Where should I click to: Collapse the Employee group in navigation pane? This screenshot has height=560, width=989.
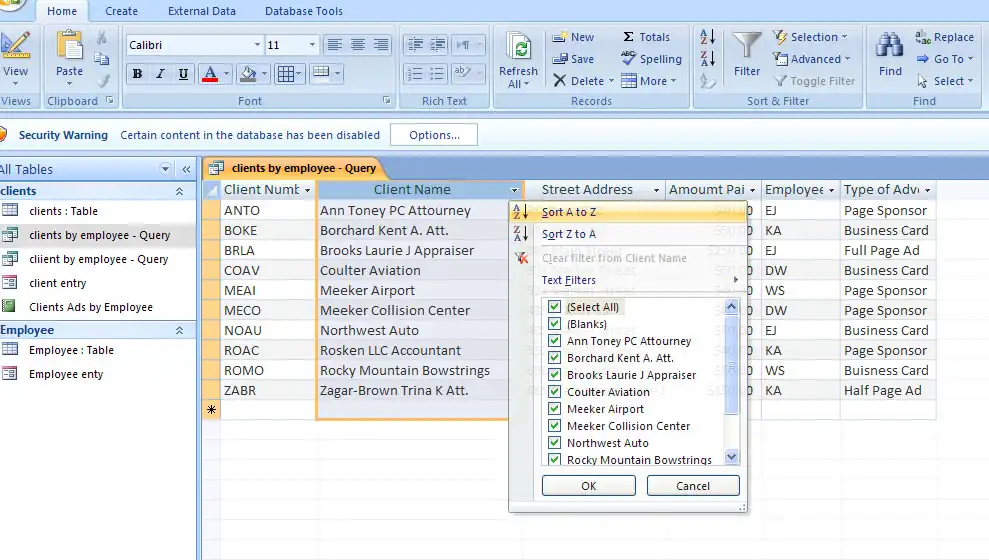(x=180, y=330)
